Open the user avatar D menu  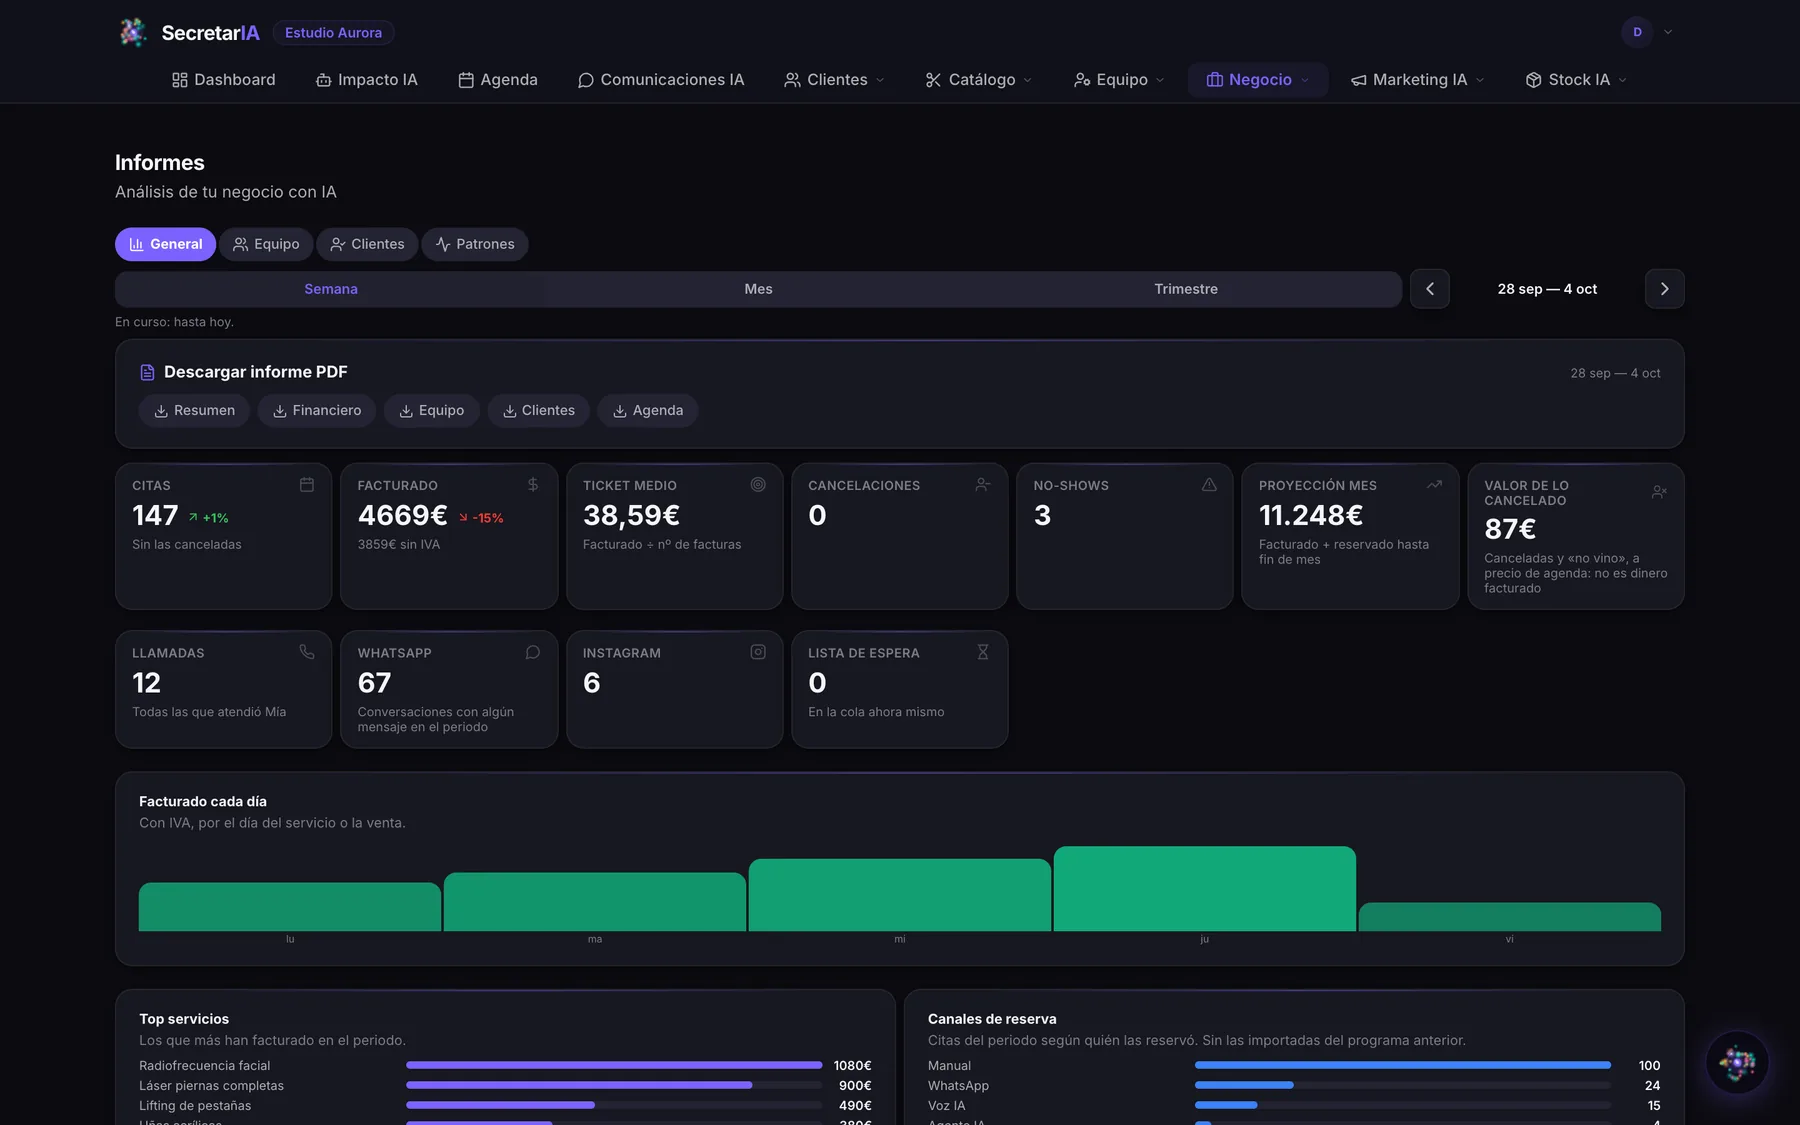(1647, 32)
